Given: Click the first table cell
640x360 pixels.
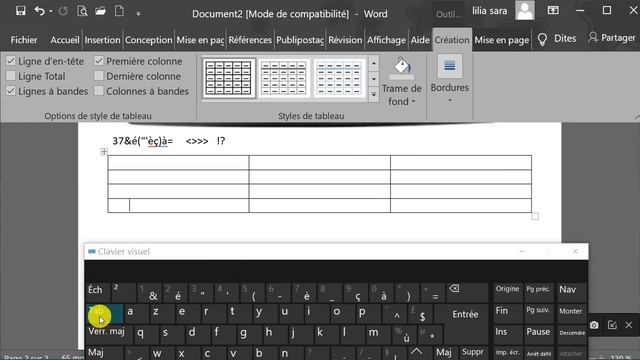Looking at the screenshot, I should coord(178,162).
